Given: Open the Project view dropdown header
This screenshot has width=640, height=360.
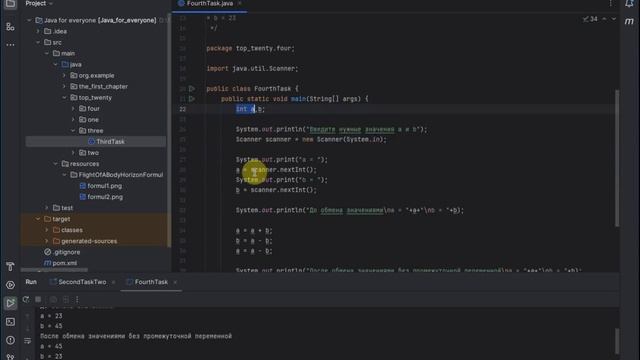Looking at the screenshot, I should point(39,3).
